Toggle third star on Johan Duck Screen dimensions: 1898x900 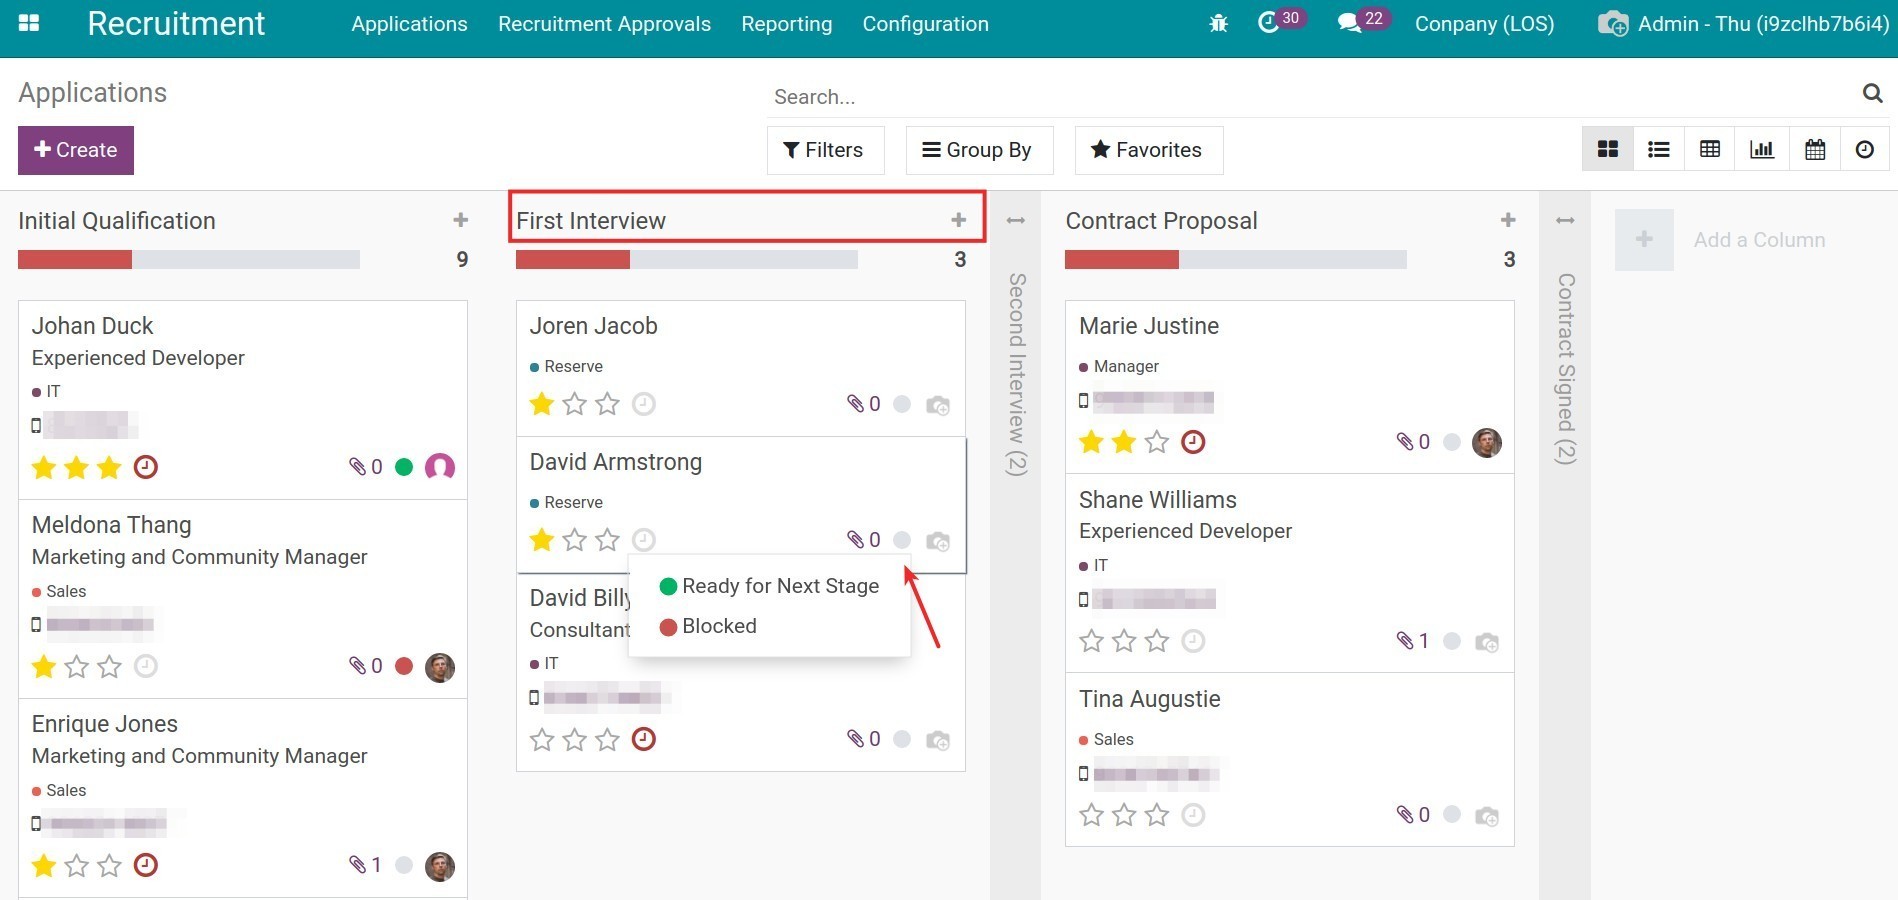[110, 467]
